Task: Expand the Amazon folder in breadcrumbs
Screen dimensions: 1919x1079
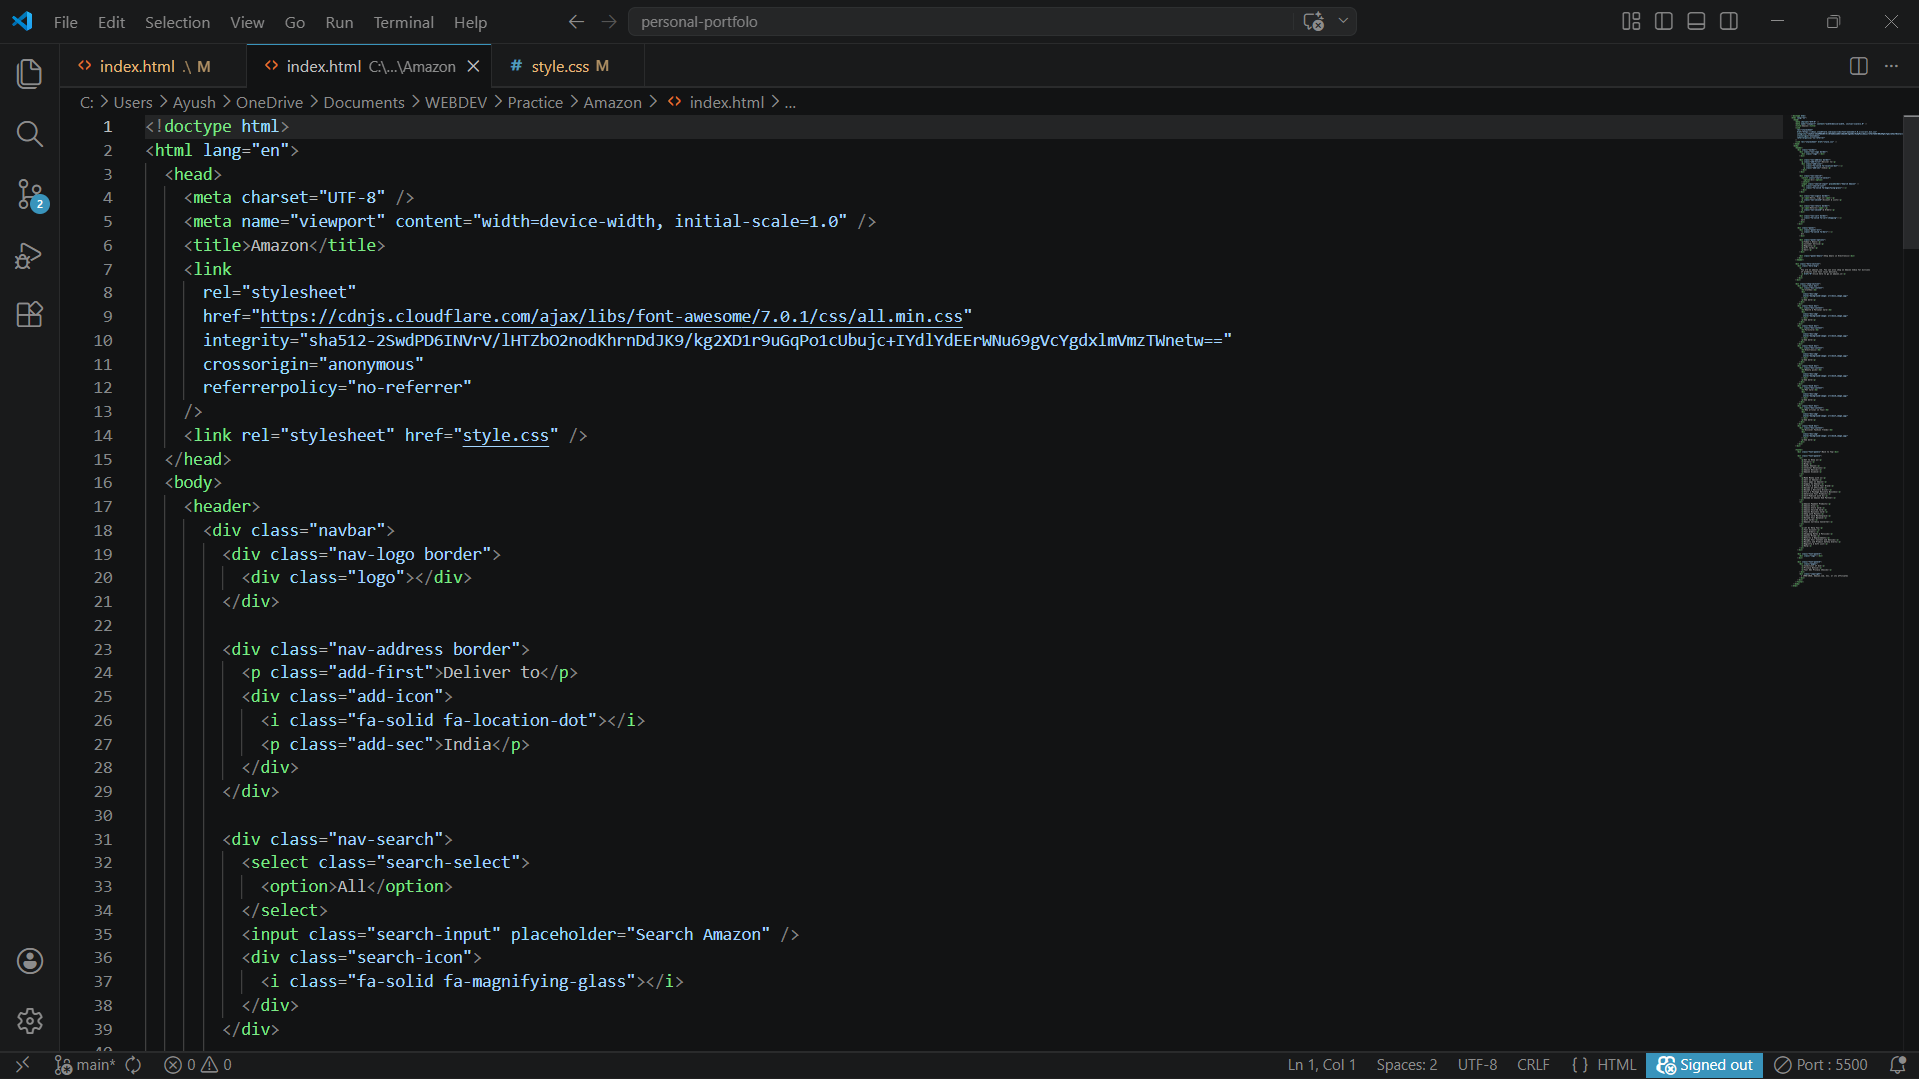Action: (x=612, y=102)
